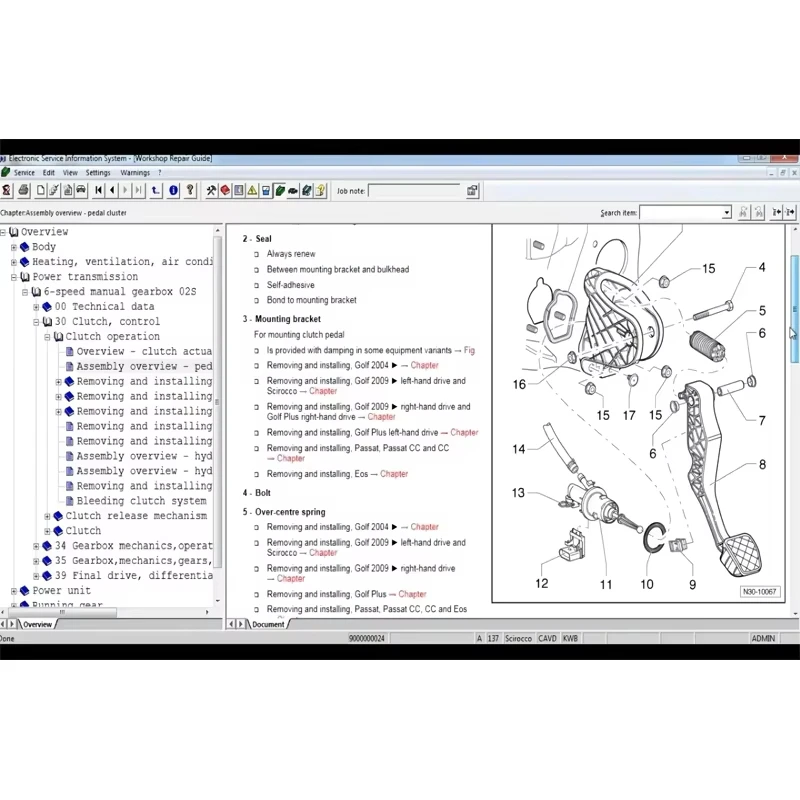Image resolution: width=800 pixels, height=800 pixels.
Task: Click the printer icon in the toolbar
Action: [23, 190]
